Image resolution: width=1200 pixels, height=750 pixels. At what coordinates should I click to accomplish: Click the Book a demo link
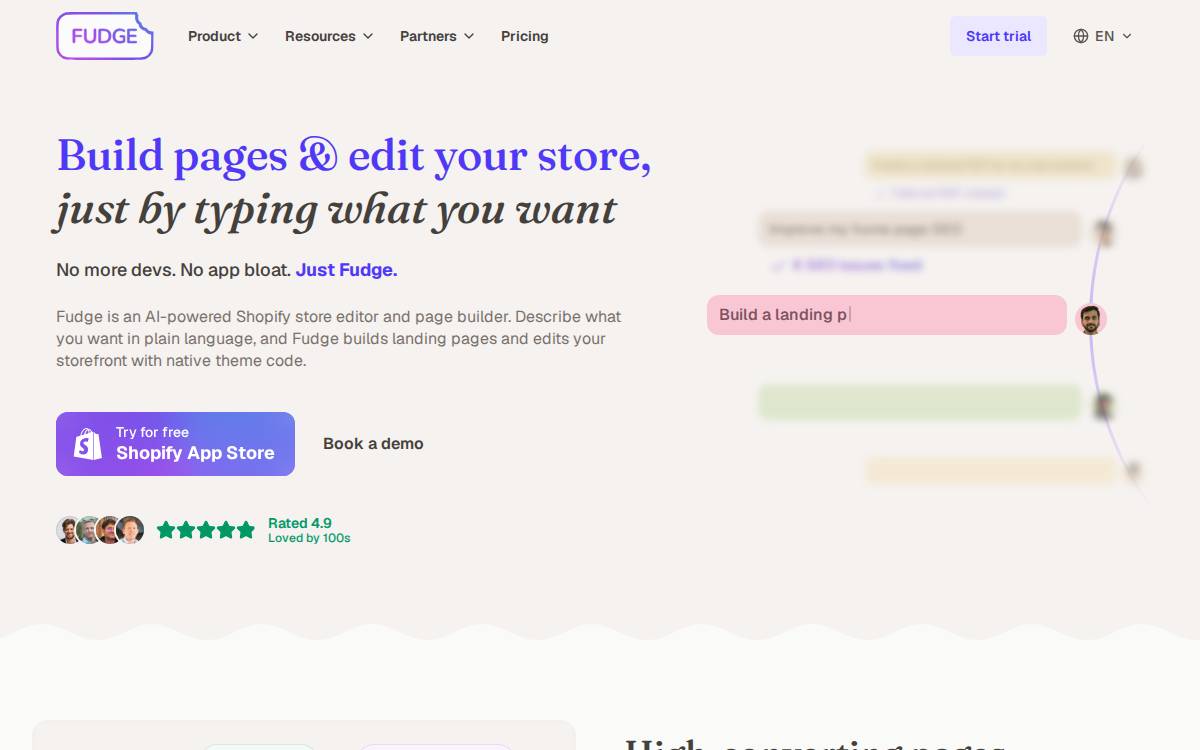[x=373, y=444]
